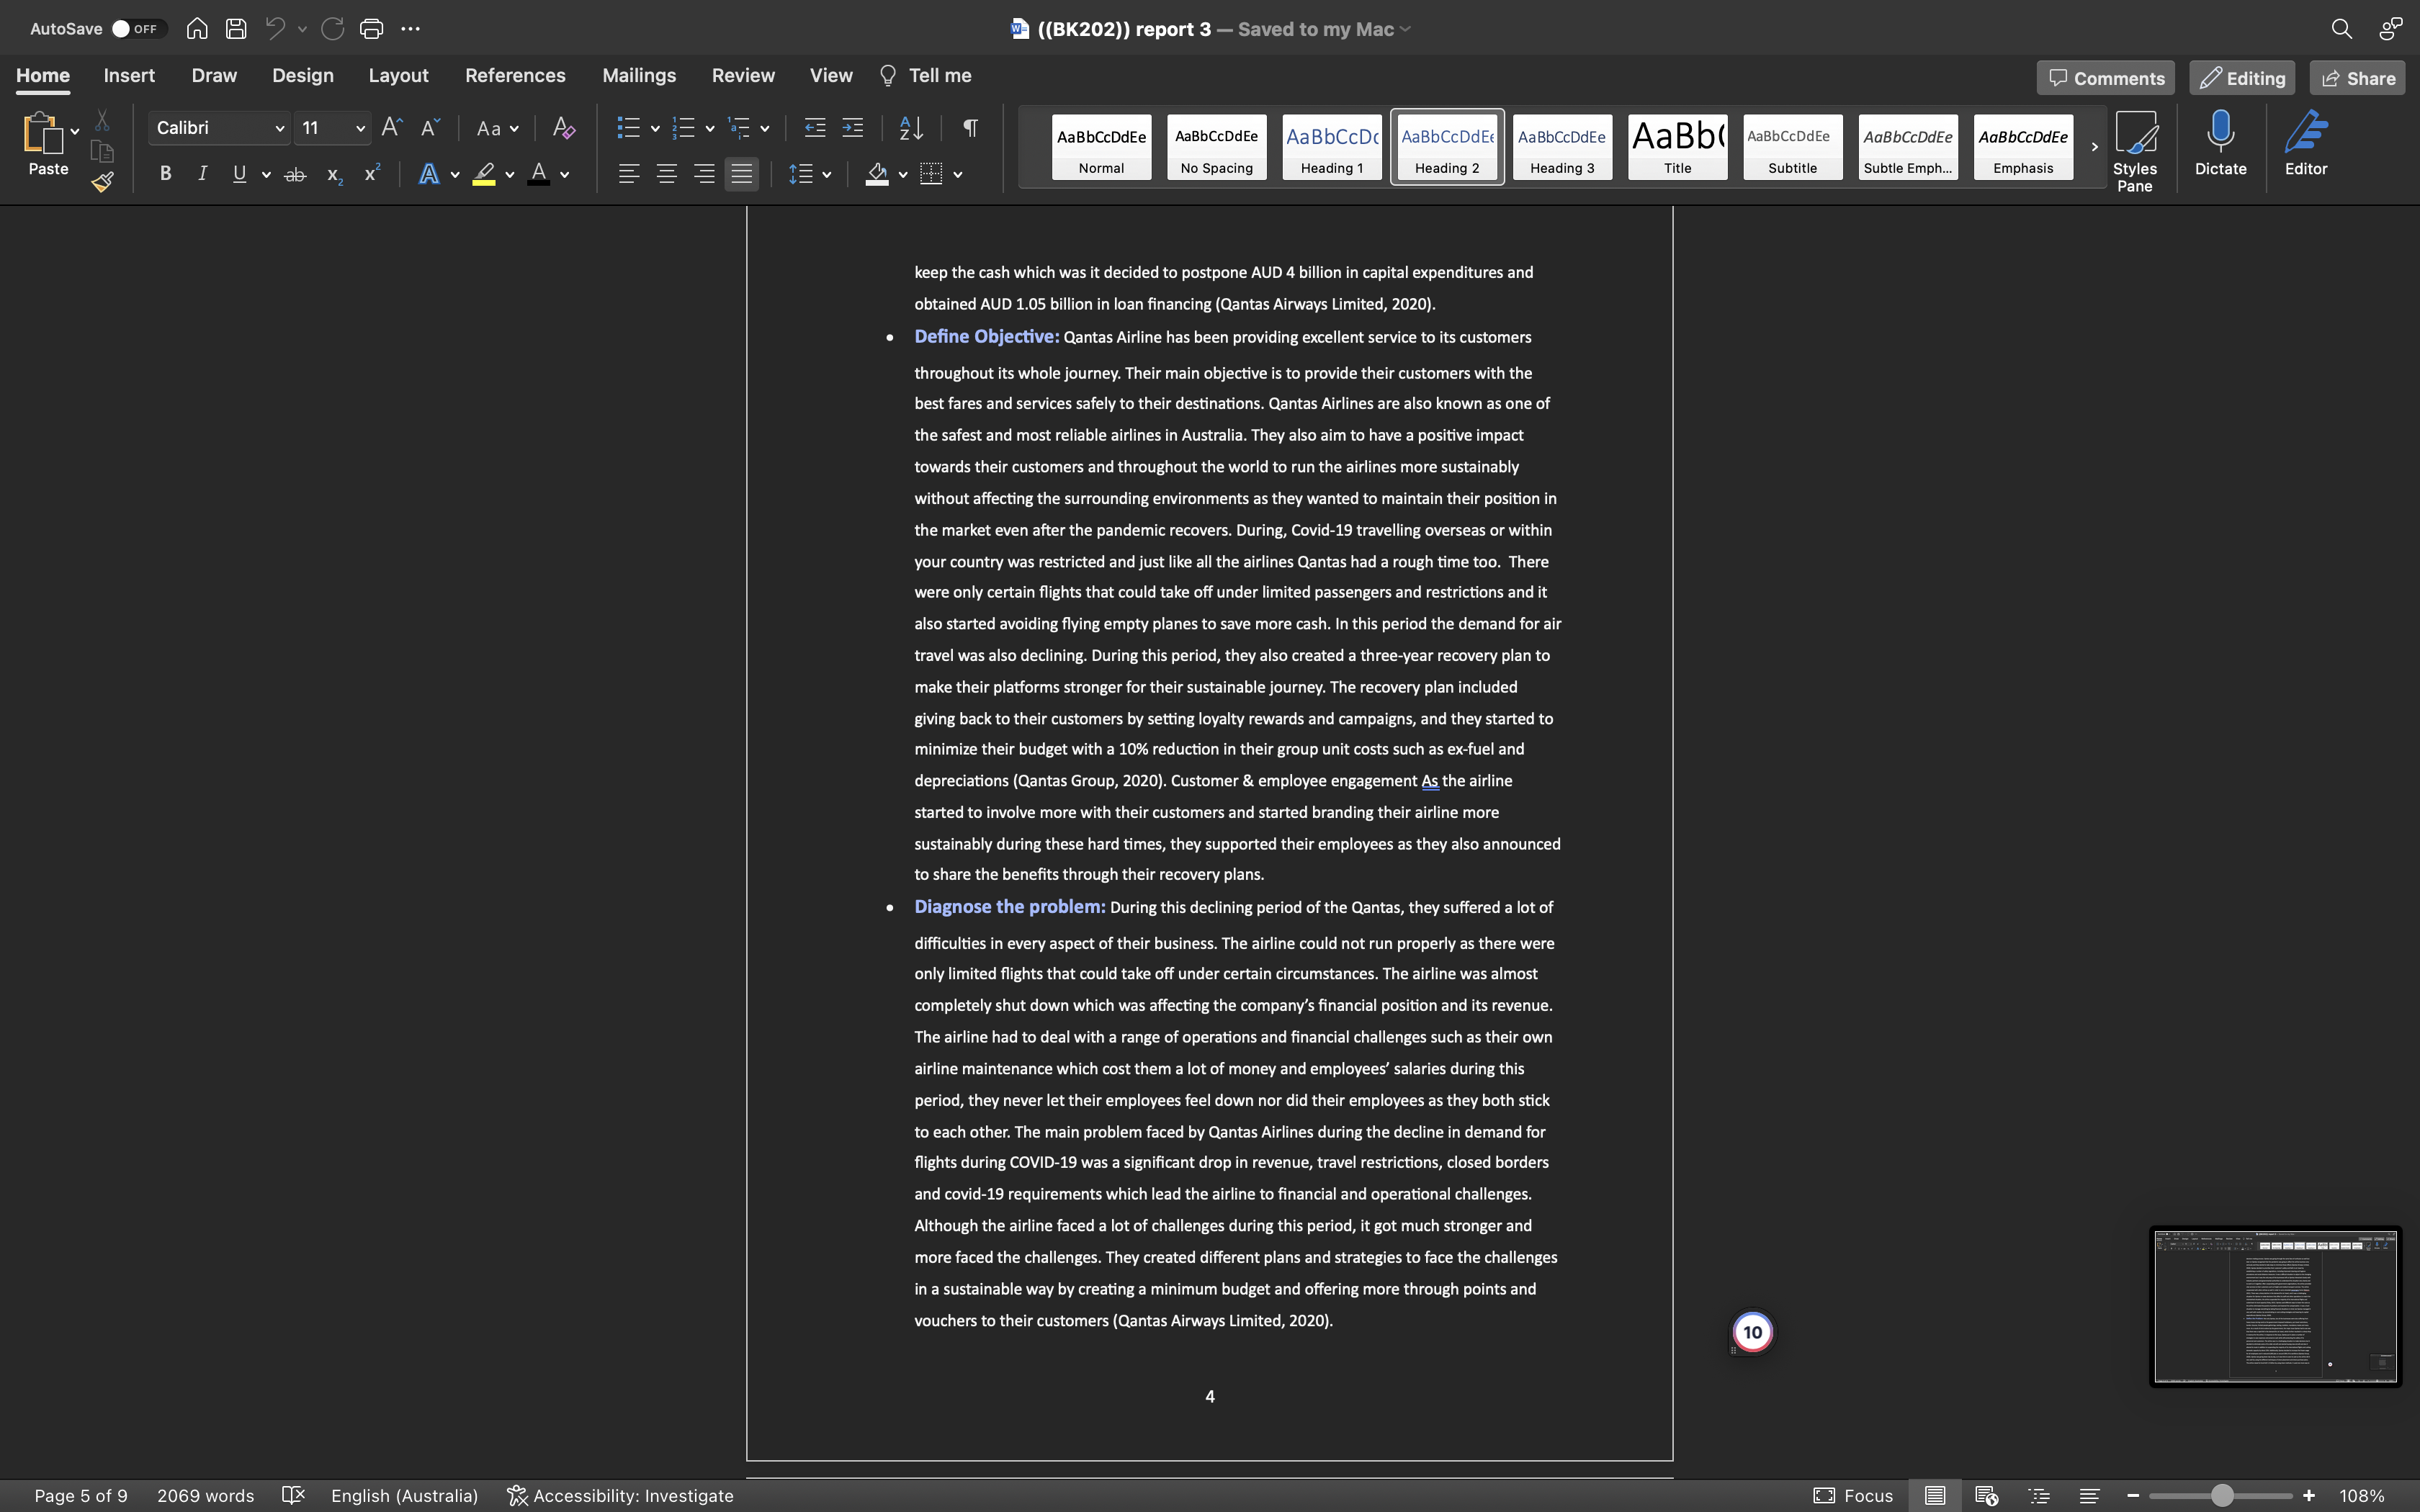Image resolution: width=2420 pixels, height=1512 pixels.
Task: Toggle underline formatting
Action: tap(239, 174)
